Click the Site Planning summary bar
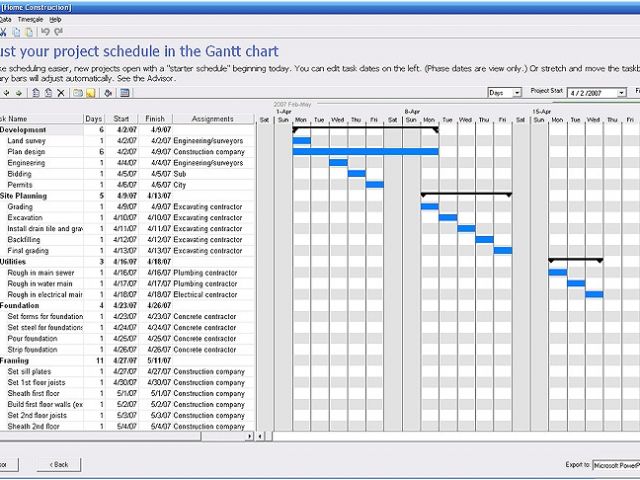Image resolution: width=640 pixels, height=480 pixels. 466,195
